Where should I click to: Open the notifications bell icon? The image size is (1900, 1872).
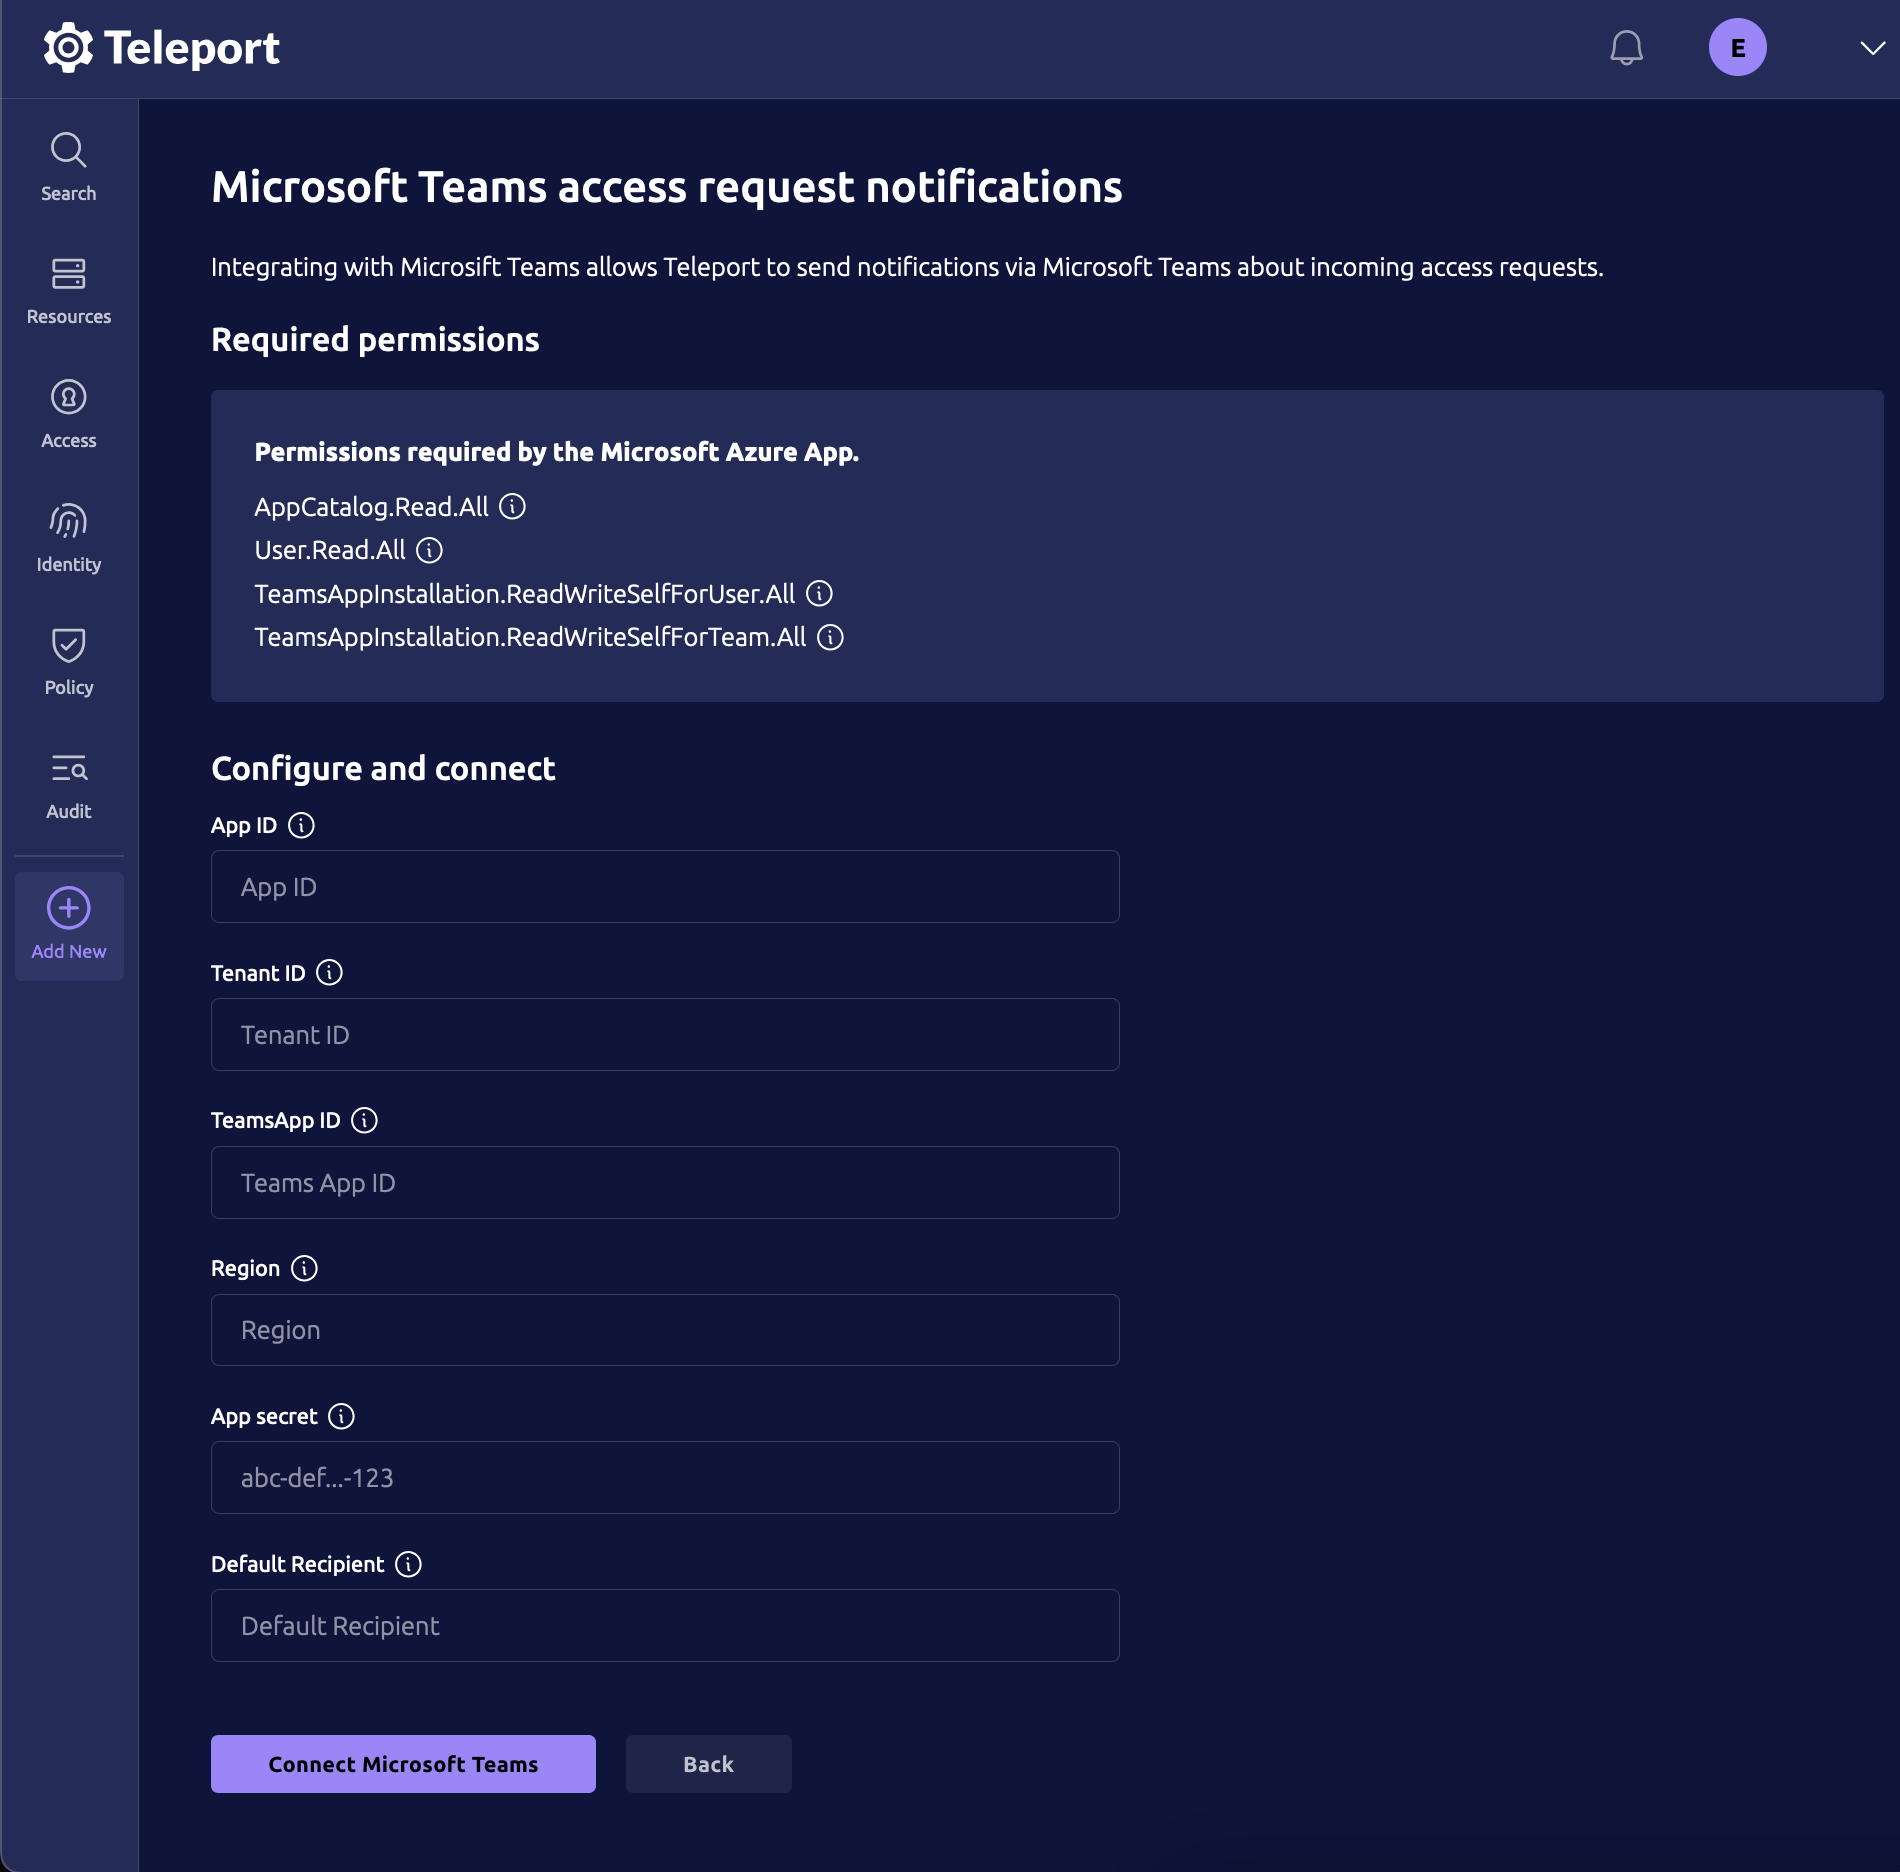click(x=1625, y=46)
